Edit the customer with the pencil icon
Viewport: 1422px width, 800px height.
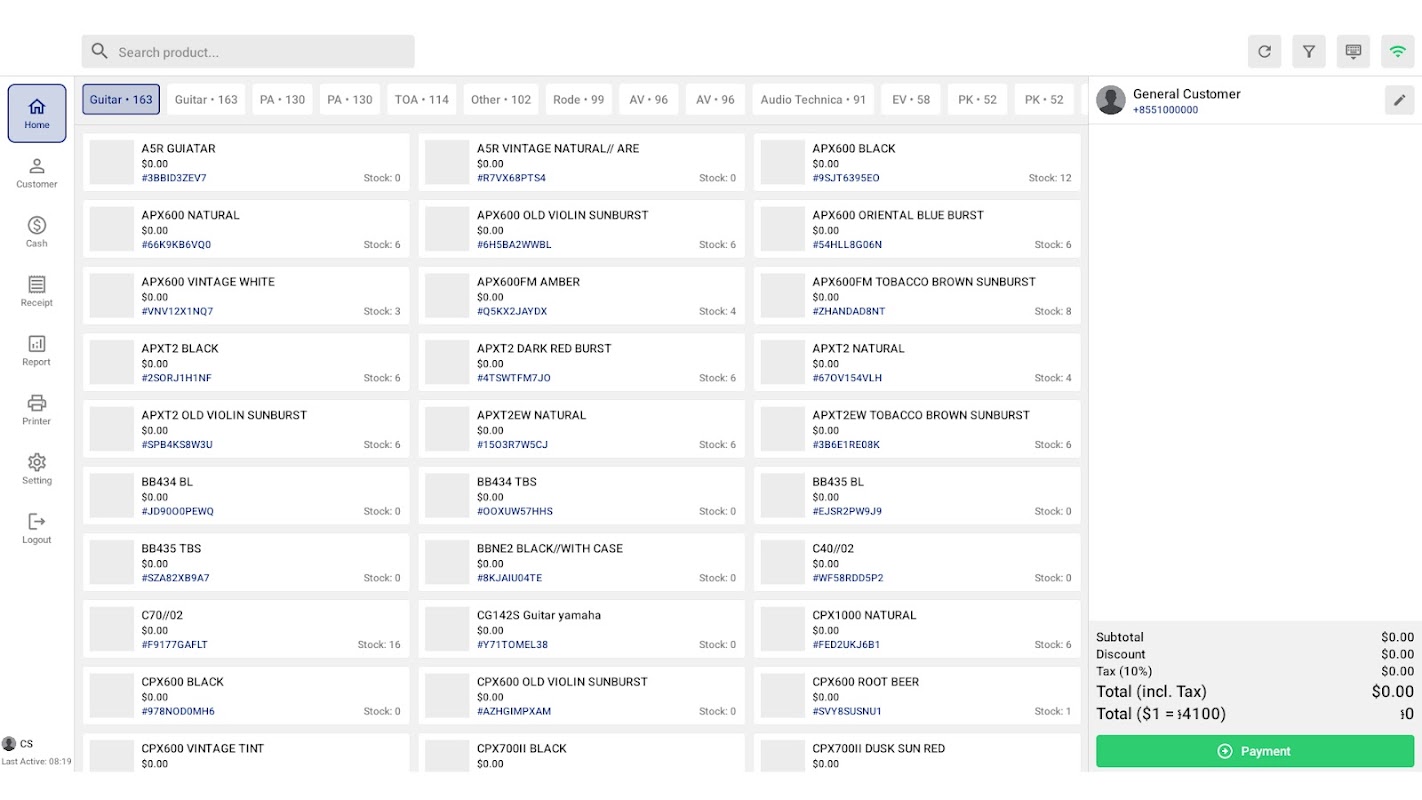pos(1400,100)
